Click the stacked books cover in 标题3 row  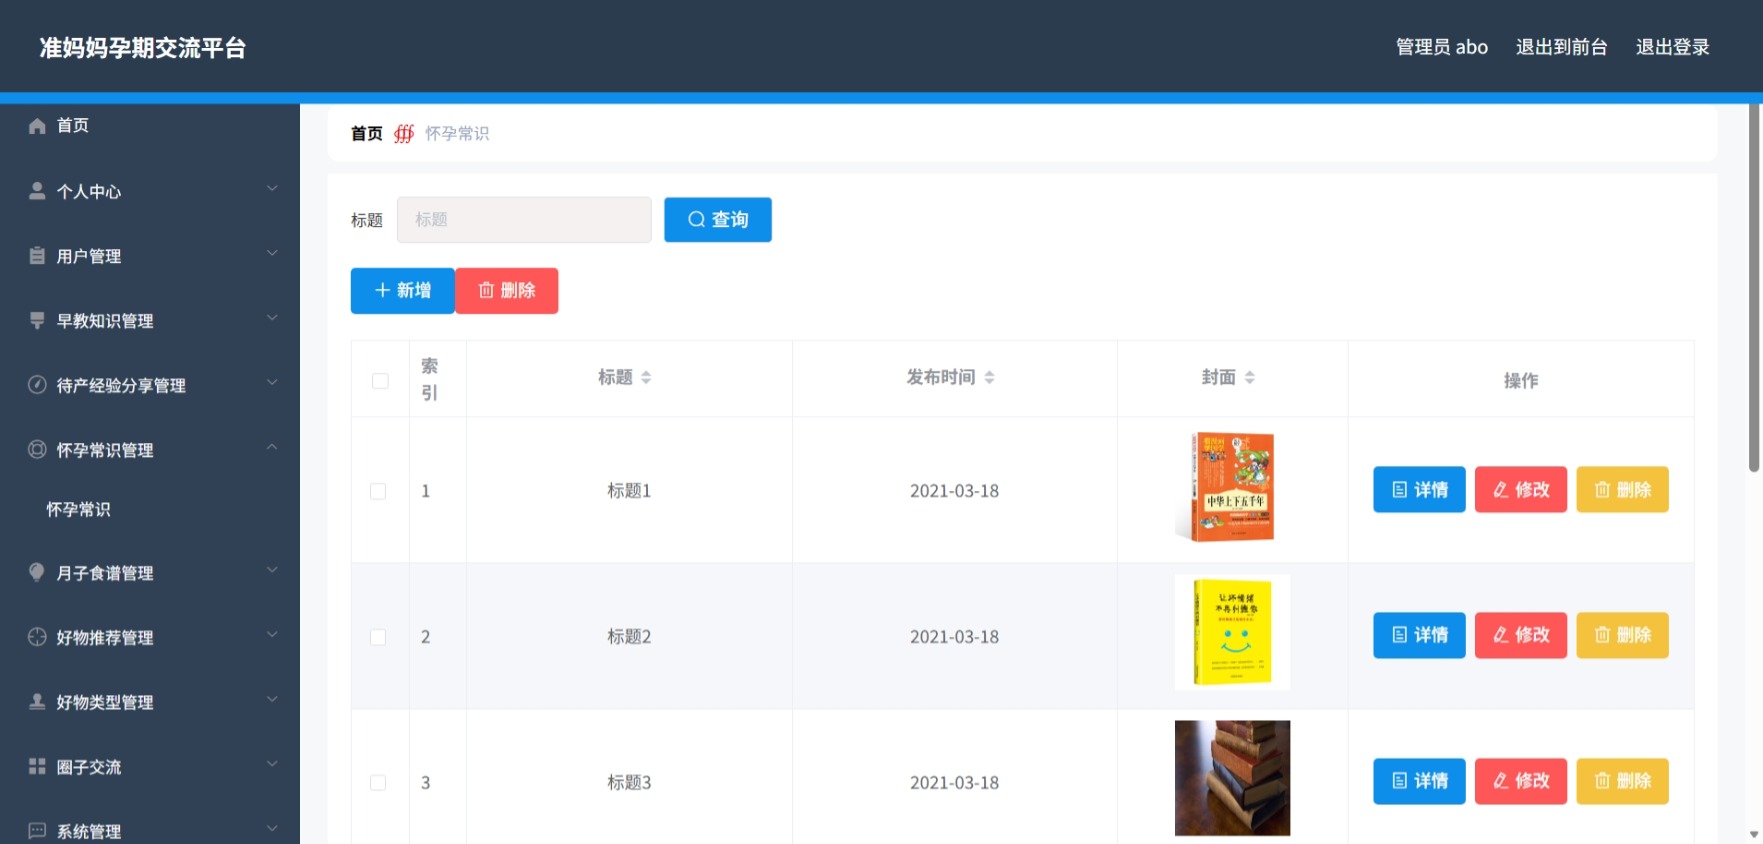pos(1232,778)
